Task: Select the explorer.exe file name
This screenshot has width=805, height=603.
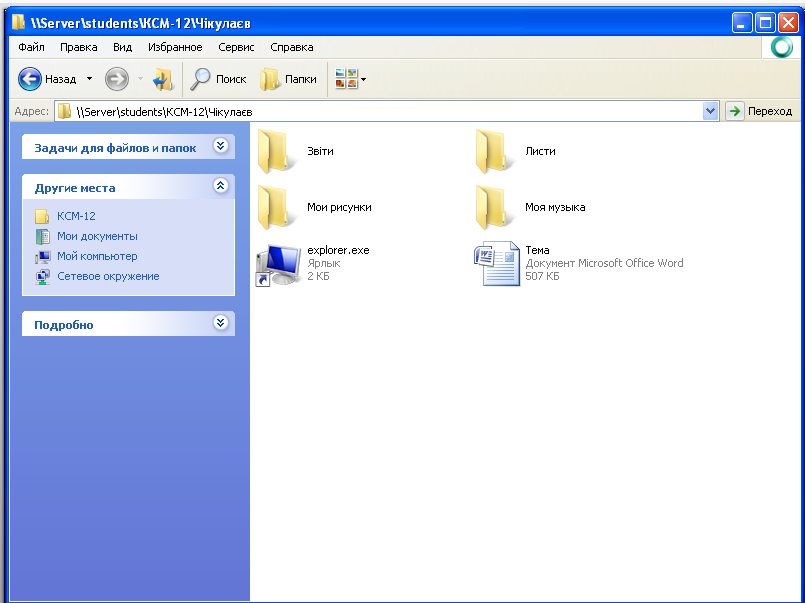Action: point(338,250)
